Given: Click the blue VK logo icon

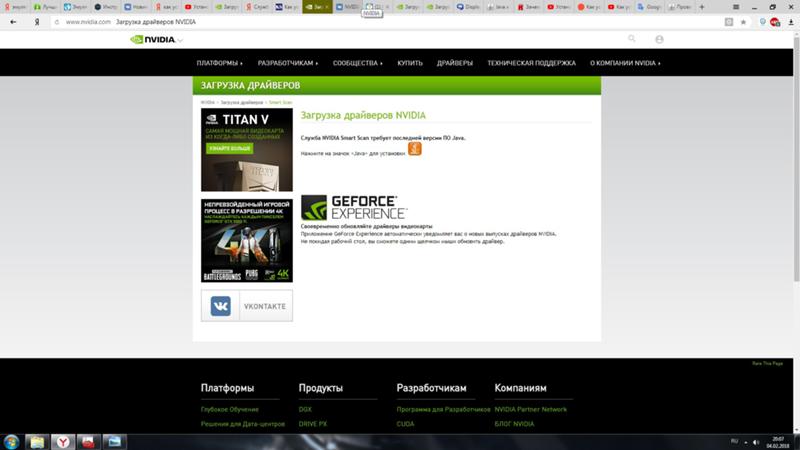Looking at the screenshot, I should coord(220,306).
